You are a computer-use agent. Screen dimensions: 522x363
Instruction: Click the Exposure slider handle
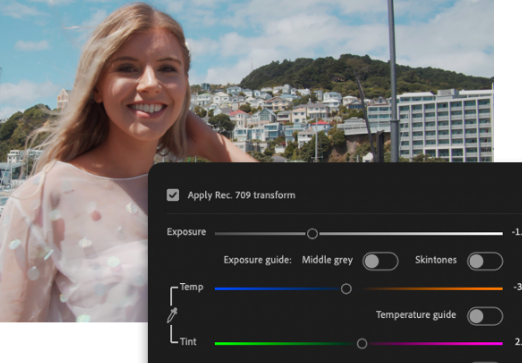click(312, 233)
